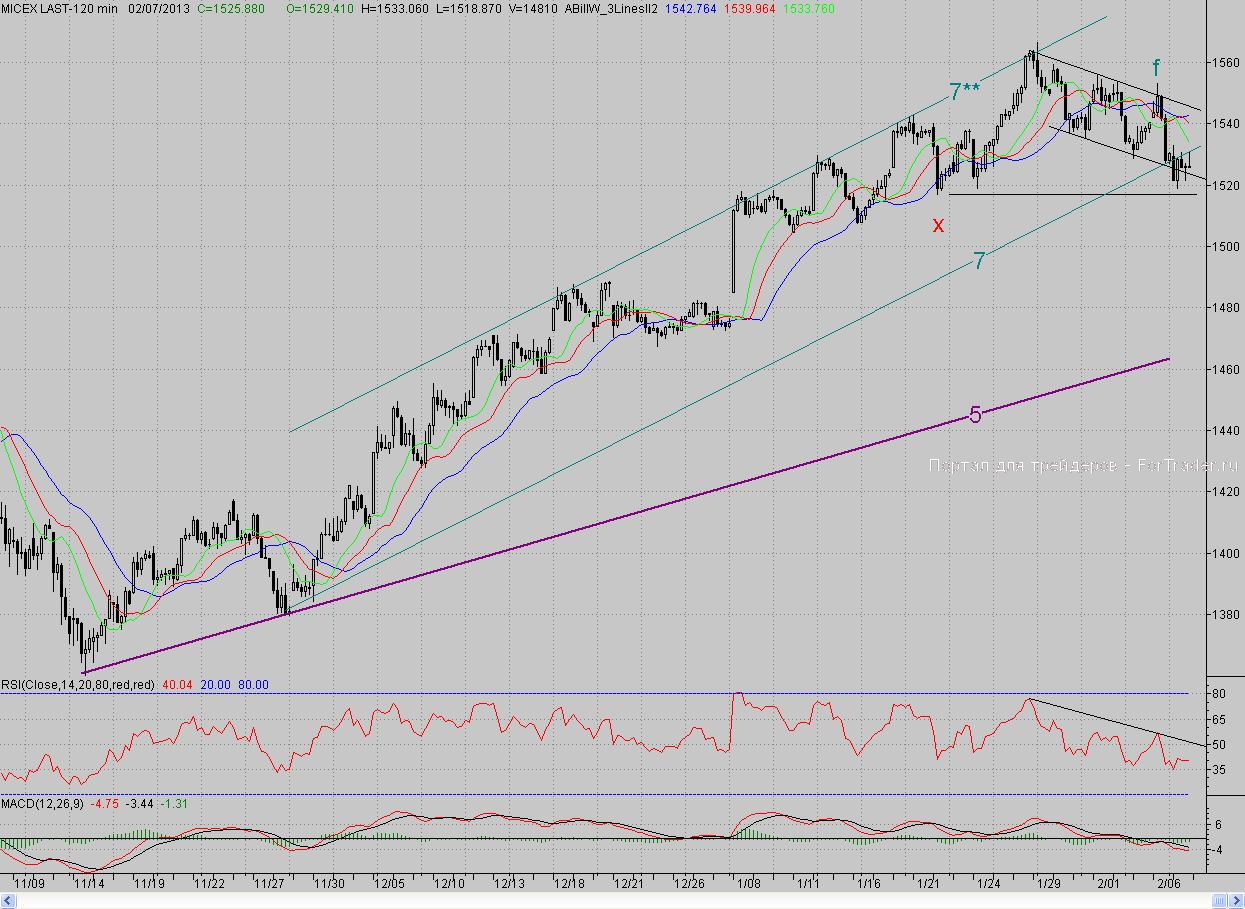
Task: Click the blue line value '1542.764'
Action: (x=691, y=8)
